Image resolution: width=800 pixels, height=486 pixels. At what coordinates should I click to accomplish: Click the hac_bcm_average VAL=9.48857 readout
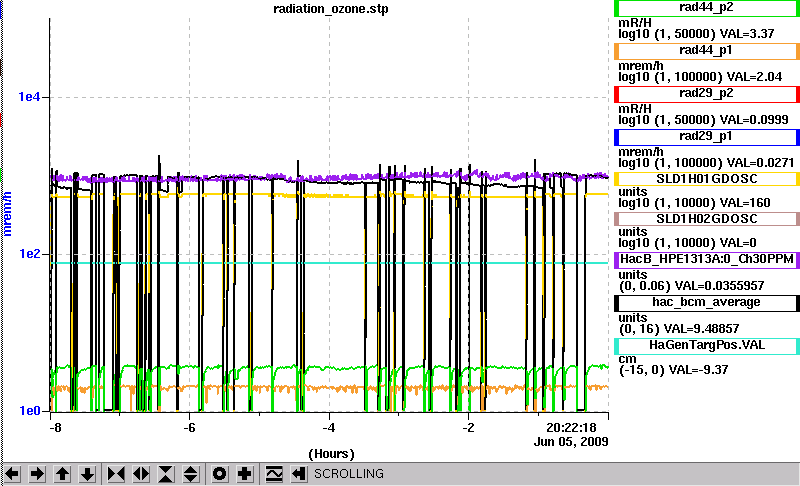[x=702, y=329]
